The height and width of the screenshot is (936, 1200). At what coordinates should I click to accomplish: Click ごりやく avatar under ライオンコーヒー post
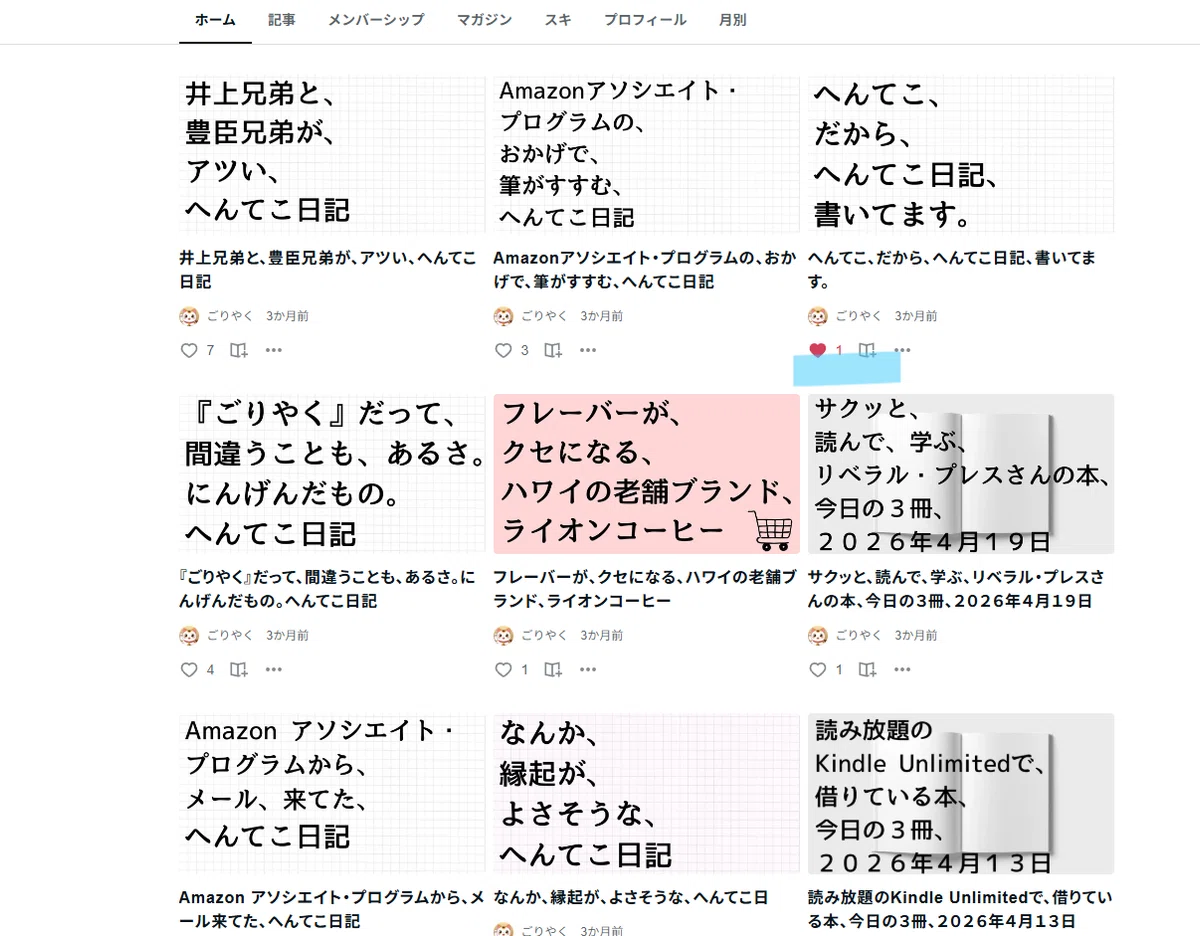[x=503, y=635]
